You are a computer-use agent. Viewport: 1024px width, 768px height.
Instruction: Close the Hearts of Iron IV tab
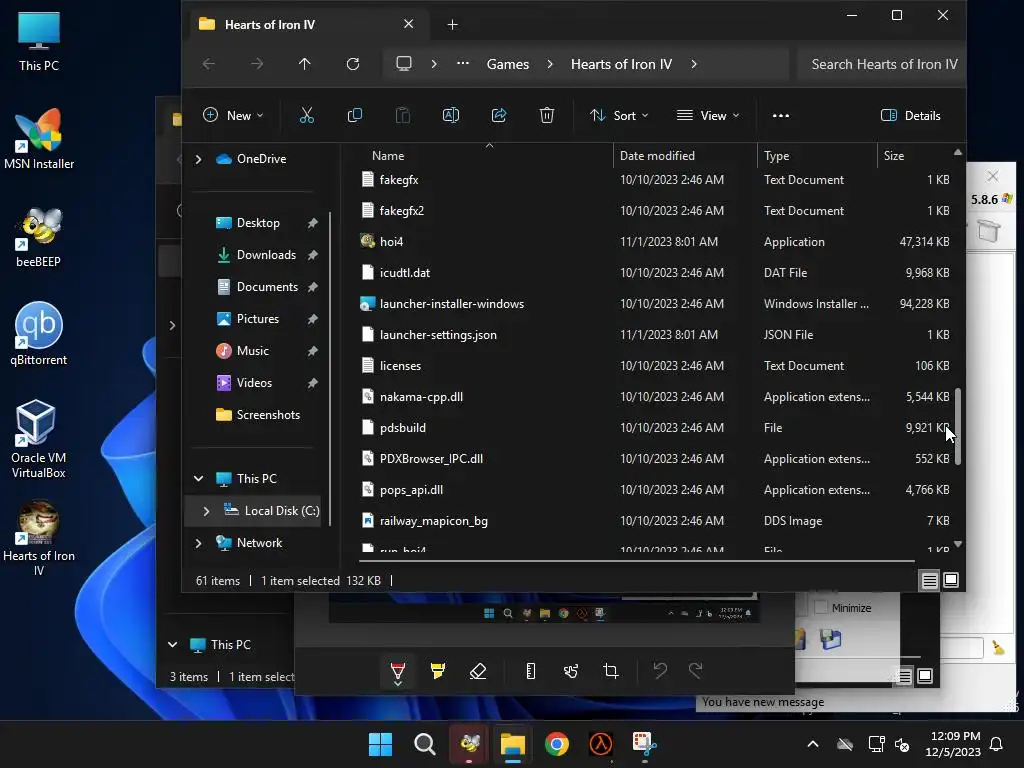[408, 24]
